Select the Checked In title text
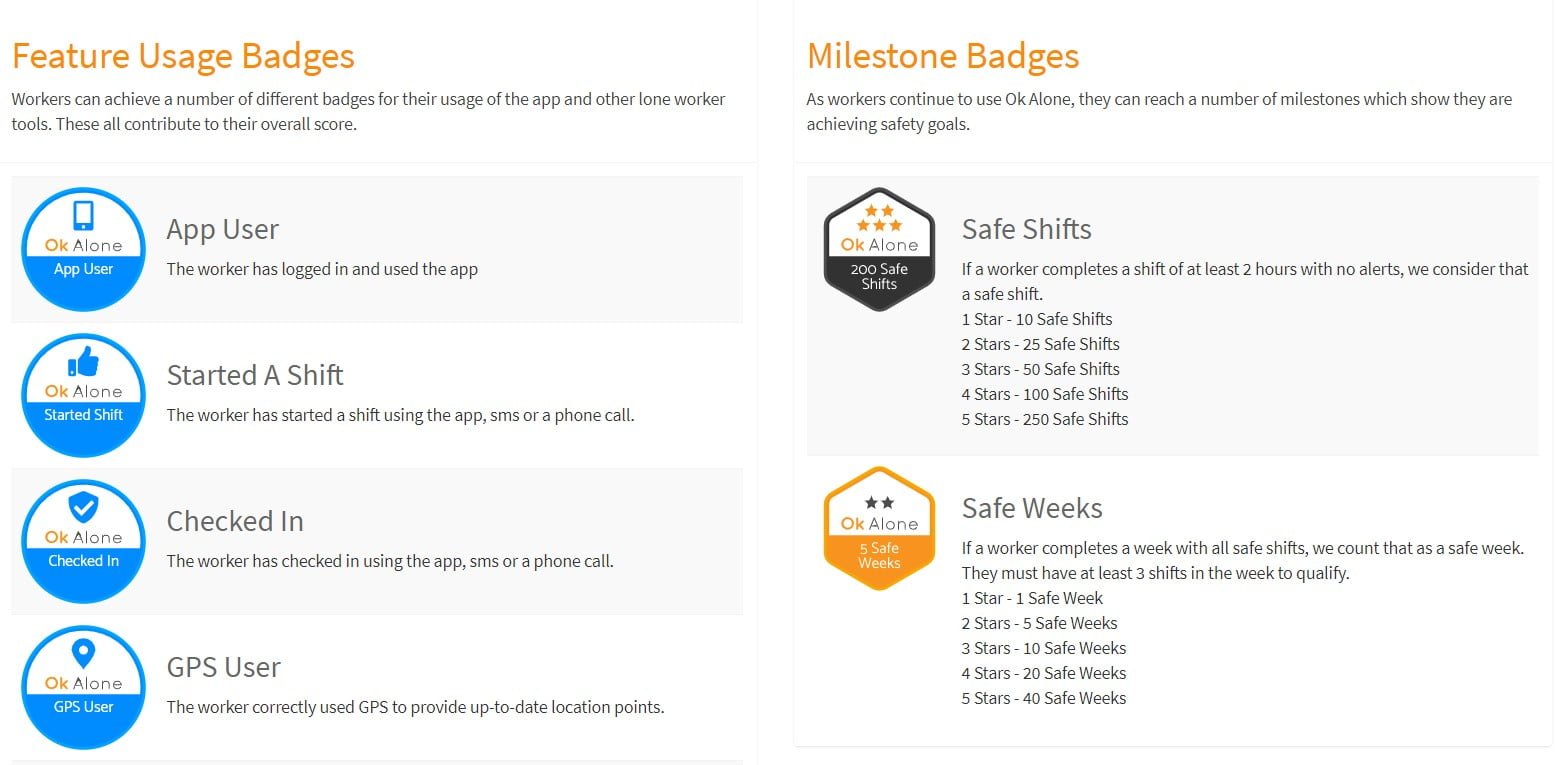Screen dimensions: 1556x765 click(x=235, y=521)
